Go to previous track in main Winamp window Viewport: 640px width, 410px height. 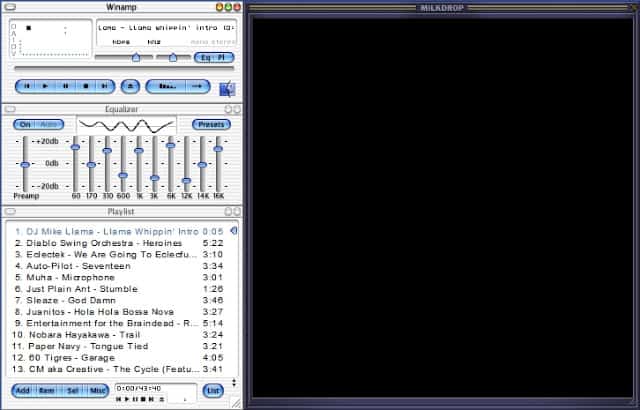click(27, 86)
